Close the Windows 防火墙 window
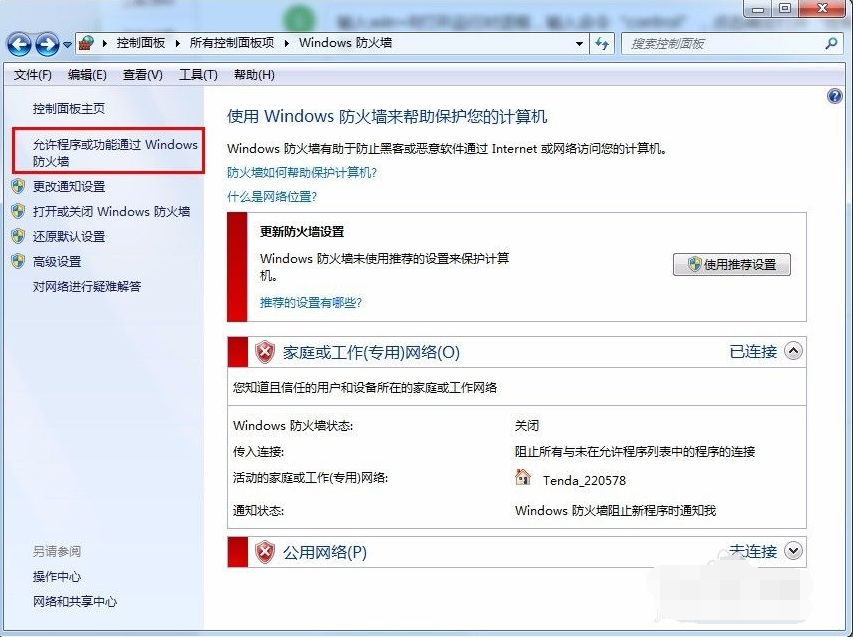853x637 pixels. click(824, 8)
